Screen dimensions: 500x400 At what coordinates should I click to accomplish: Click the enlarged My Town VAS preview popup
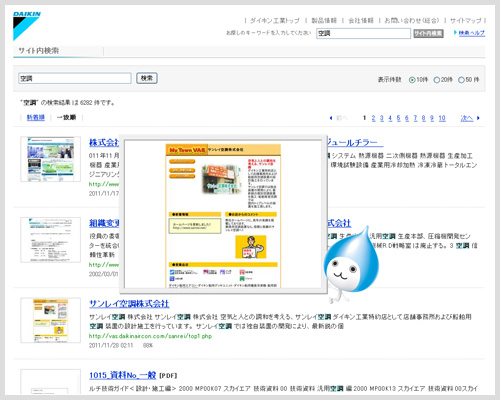click(223, 214)
